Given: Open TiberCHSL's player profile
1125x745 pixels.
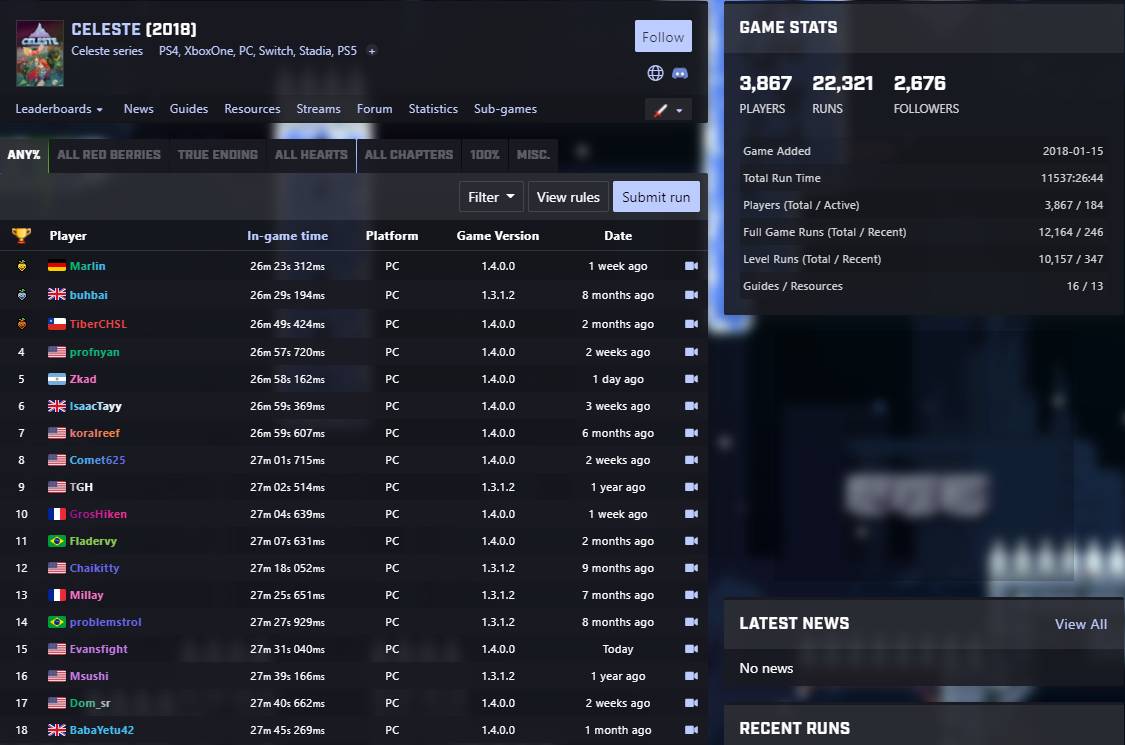Looking at the screenshot, I should (x=98, y=324).
